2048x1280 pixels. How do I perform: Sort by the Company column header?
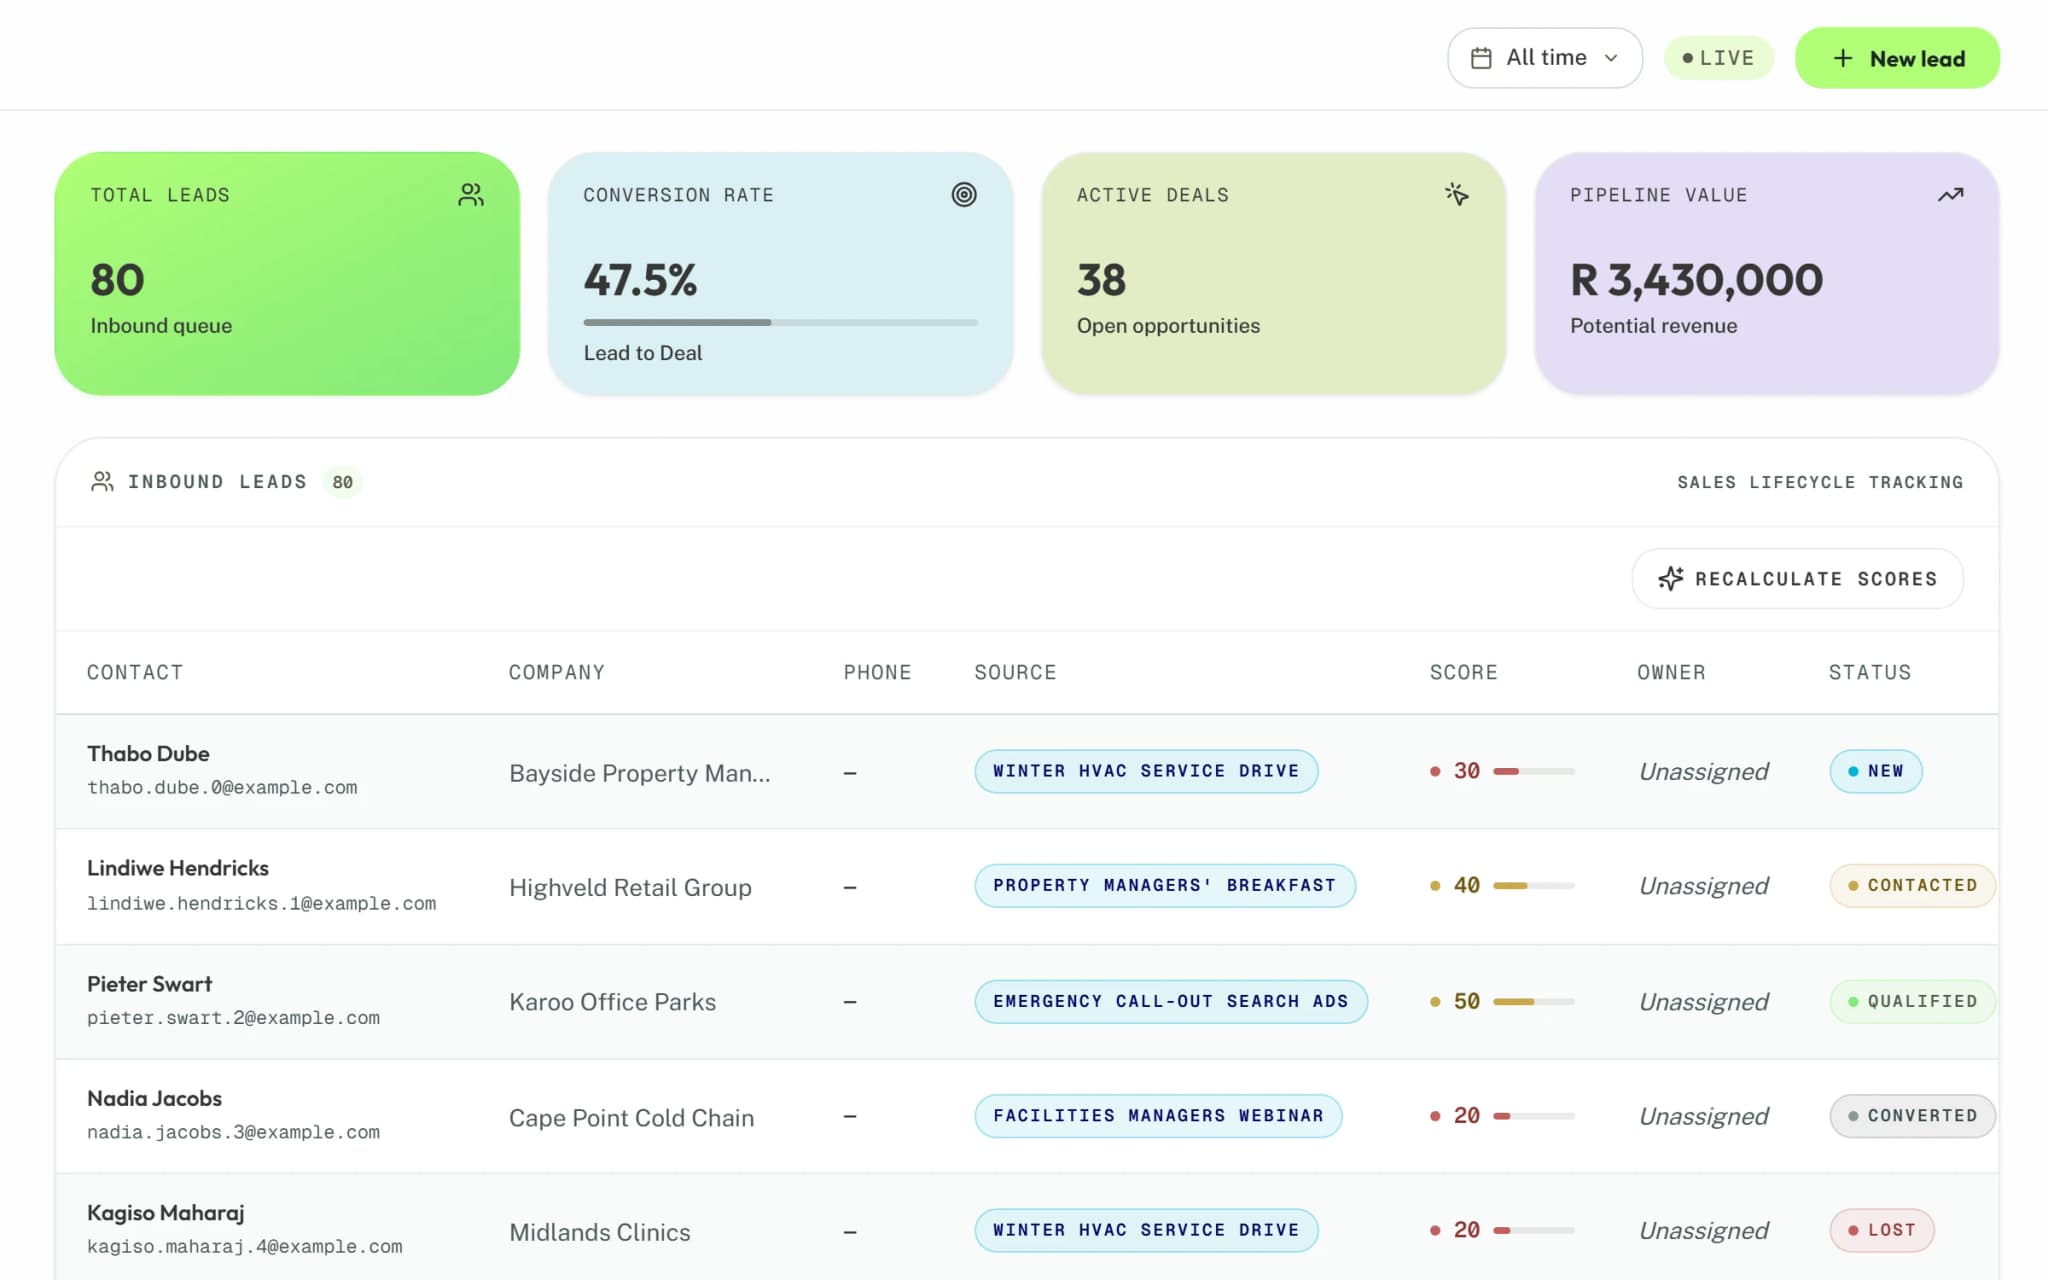click(557, 672)
